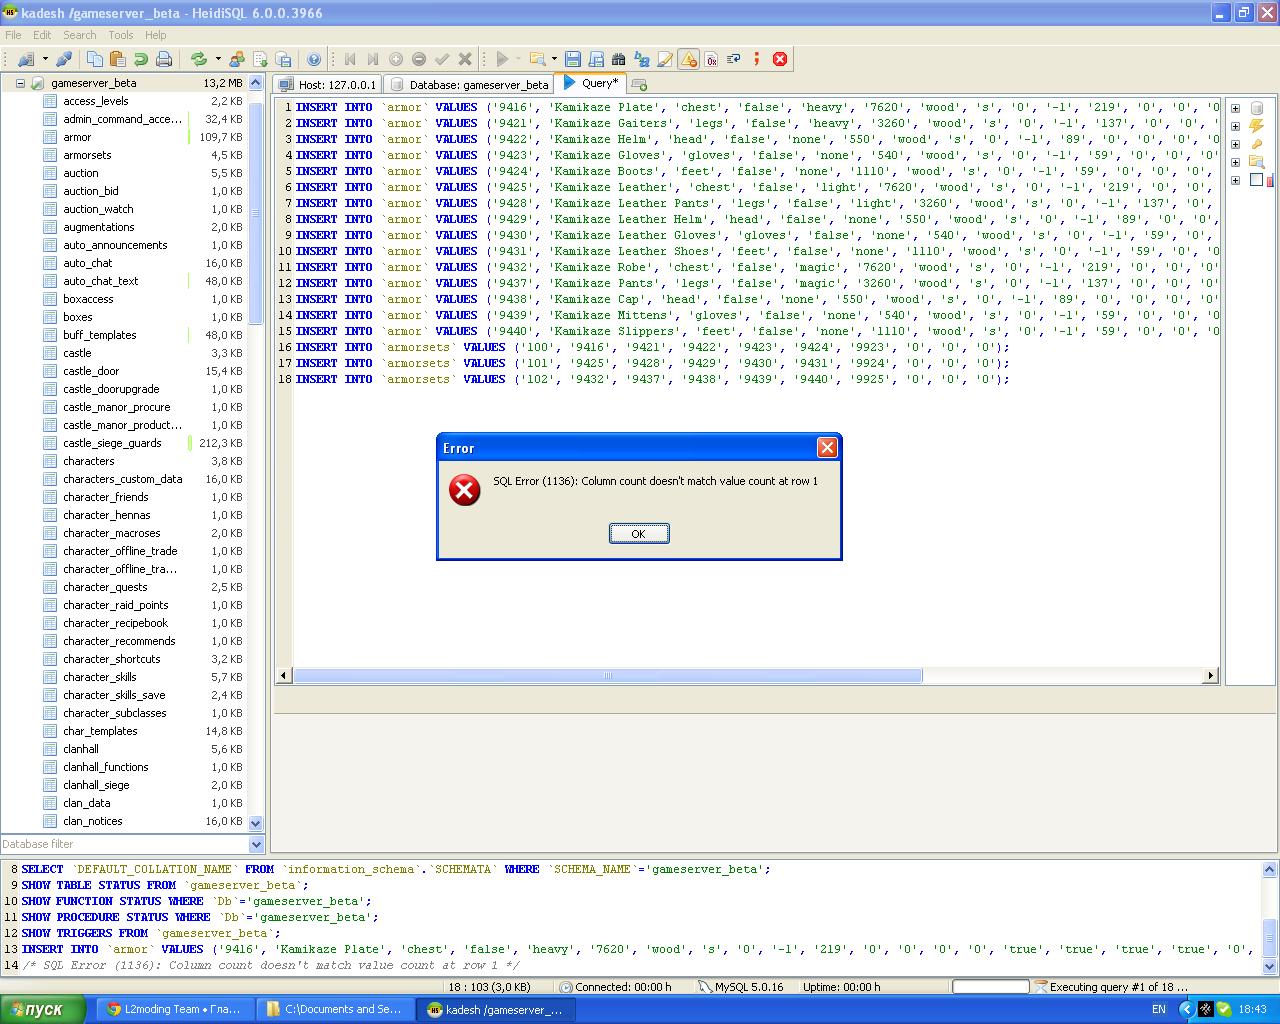The width and height of the screenshot is (1280, 1024).
Task: Switch to Database: gameserver_beta tab
Action: [468, 85]
